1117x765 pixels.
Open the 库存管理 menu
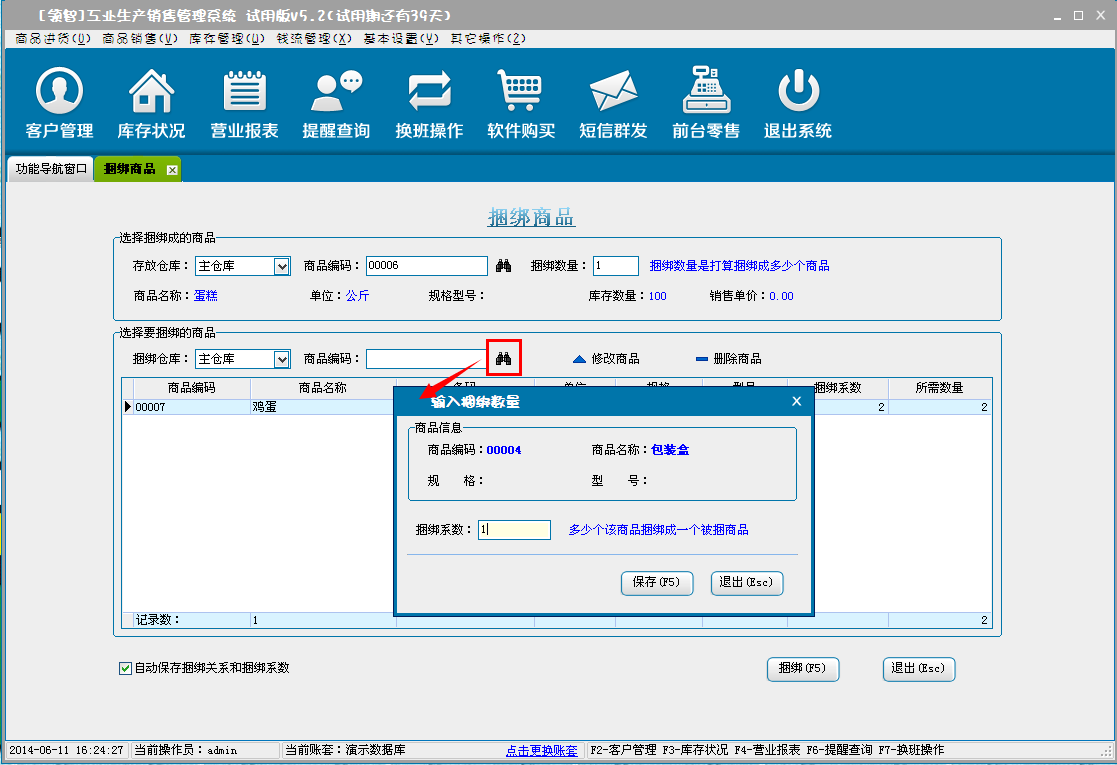coord(227,38)
